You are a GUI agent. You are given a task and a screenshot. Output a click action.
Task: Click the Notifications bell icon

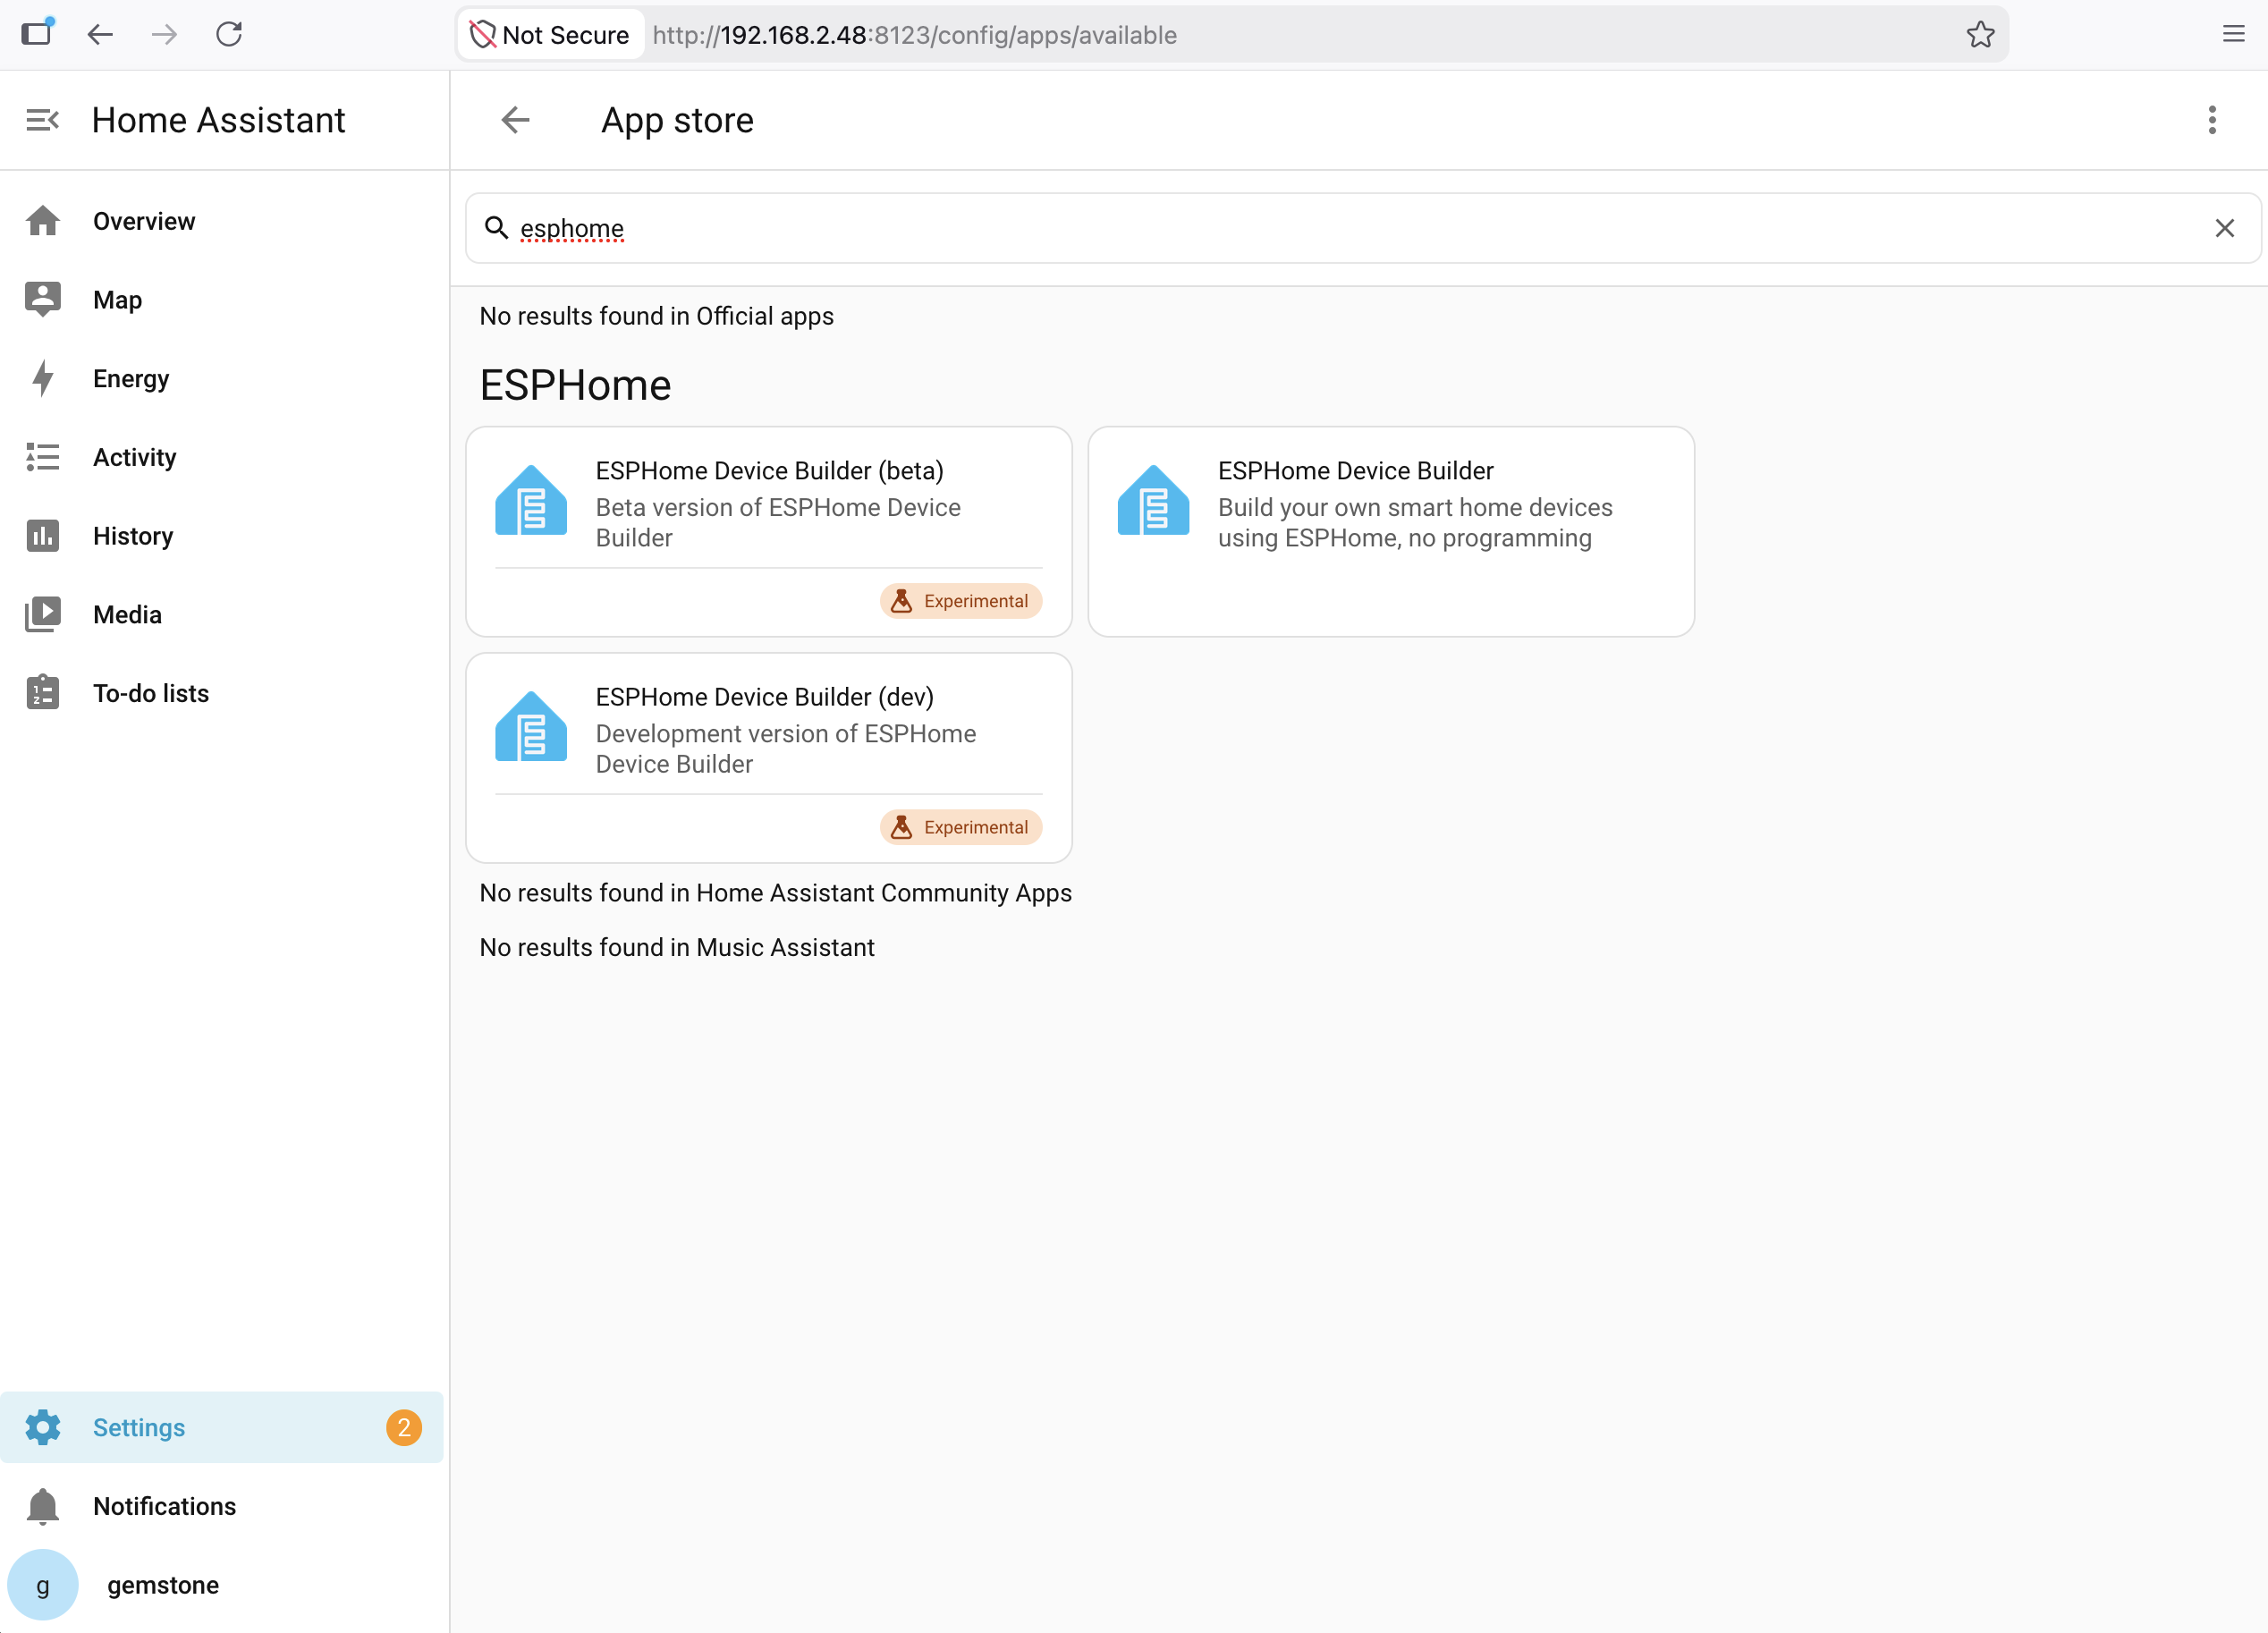[x=43, y=1506]
